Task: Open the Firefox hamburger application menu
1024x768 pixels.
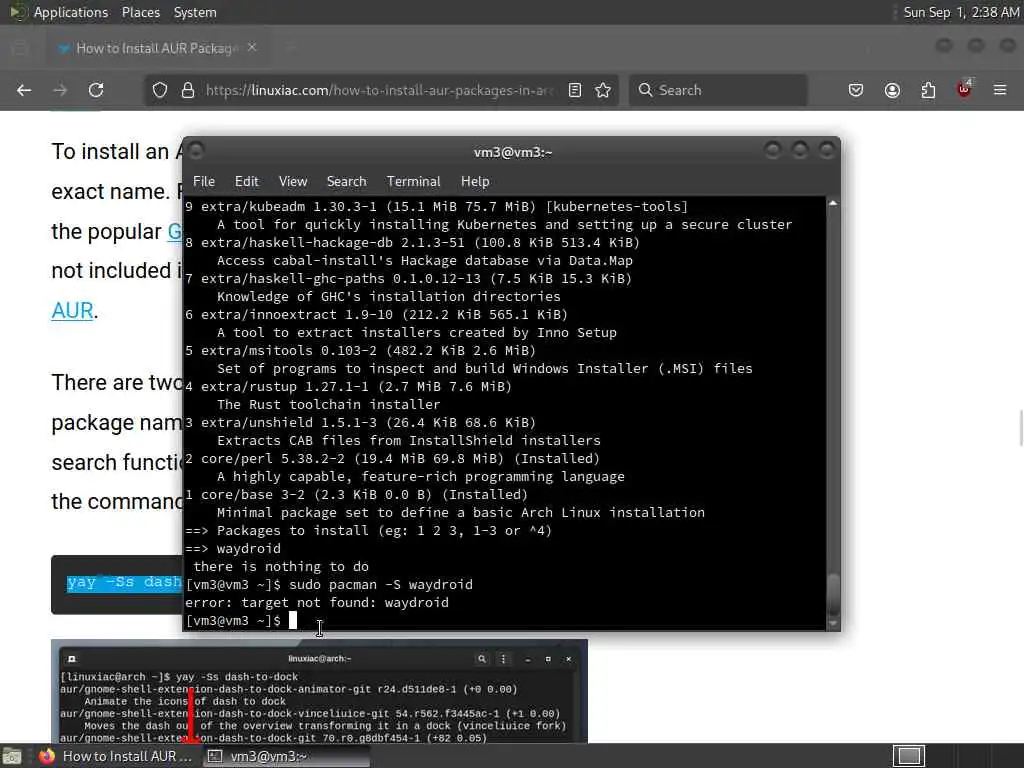Action: 1000,90
